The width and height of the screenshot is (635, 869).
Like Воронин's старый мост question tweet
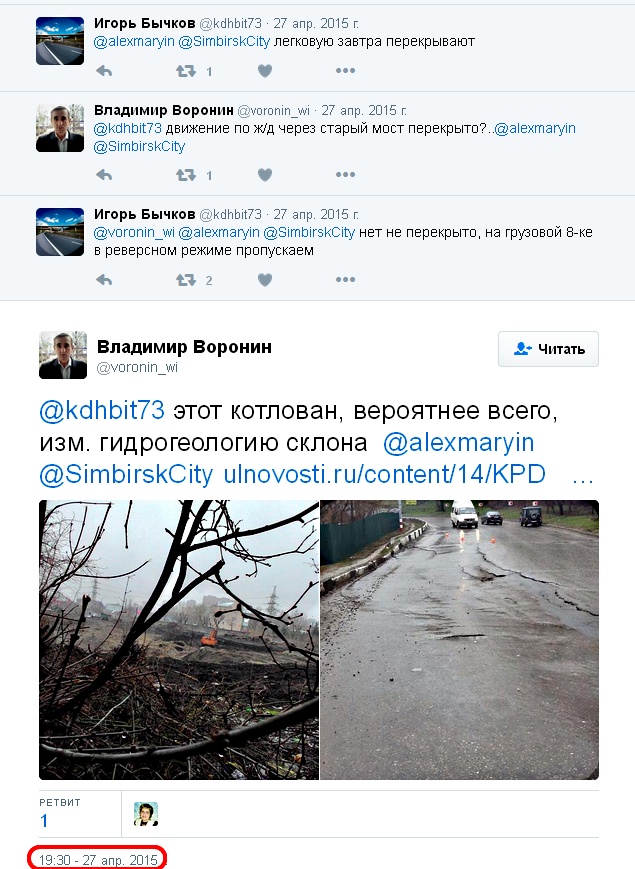[265, 175]
